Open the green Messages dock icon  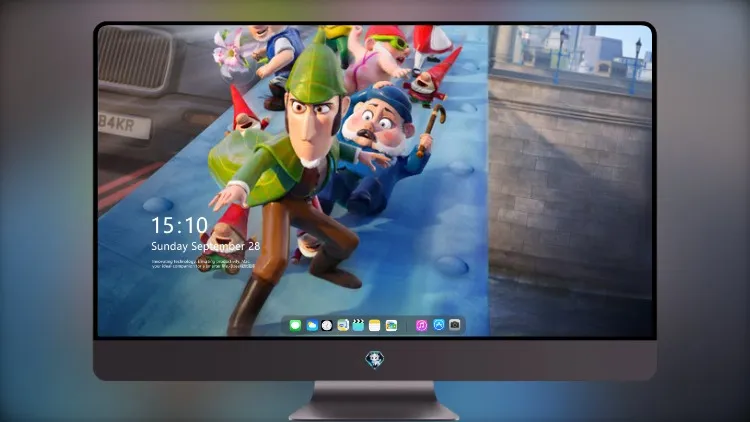click(x=295, y=326)
